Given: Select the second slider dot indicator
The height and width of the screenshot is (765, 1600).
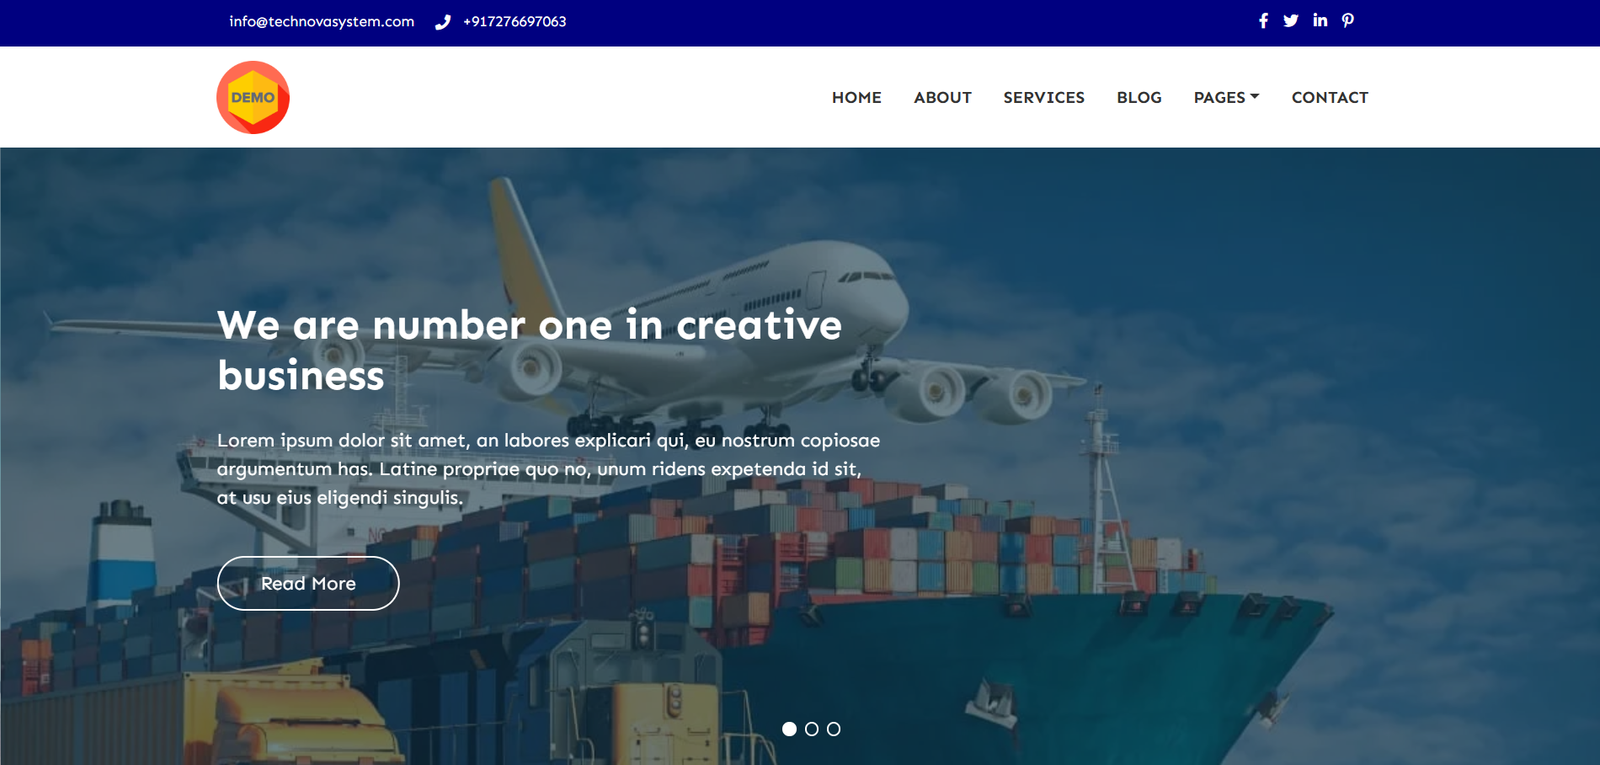Looking at the screenshot, I should click(811, 729).
